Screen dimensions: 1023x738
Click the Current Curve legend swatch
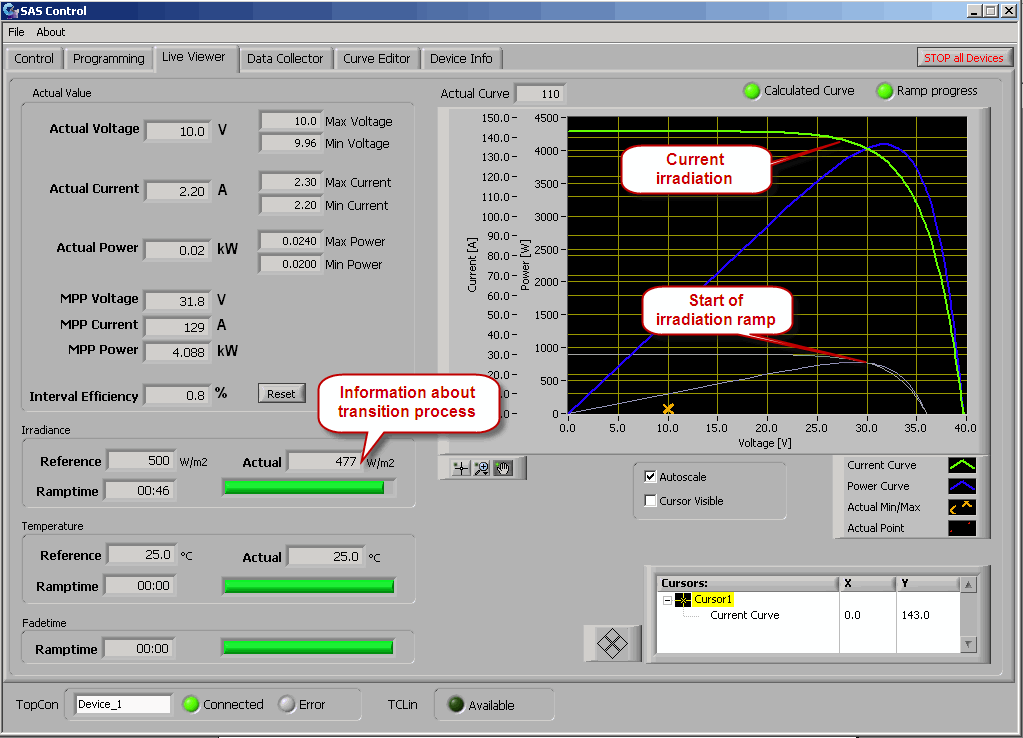961,465
